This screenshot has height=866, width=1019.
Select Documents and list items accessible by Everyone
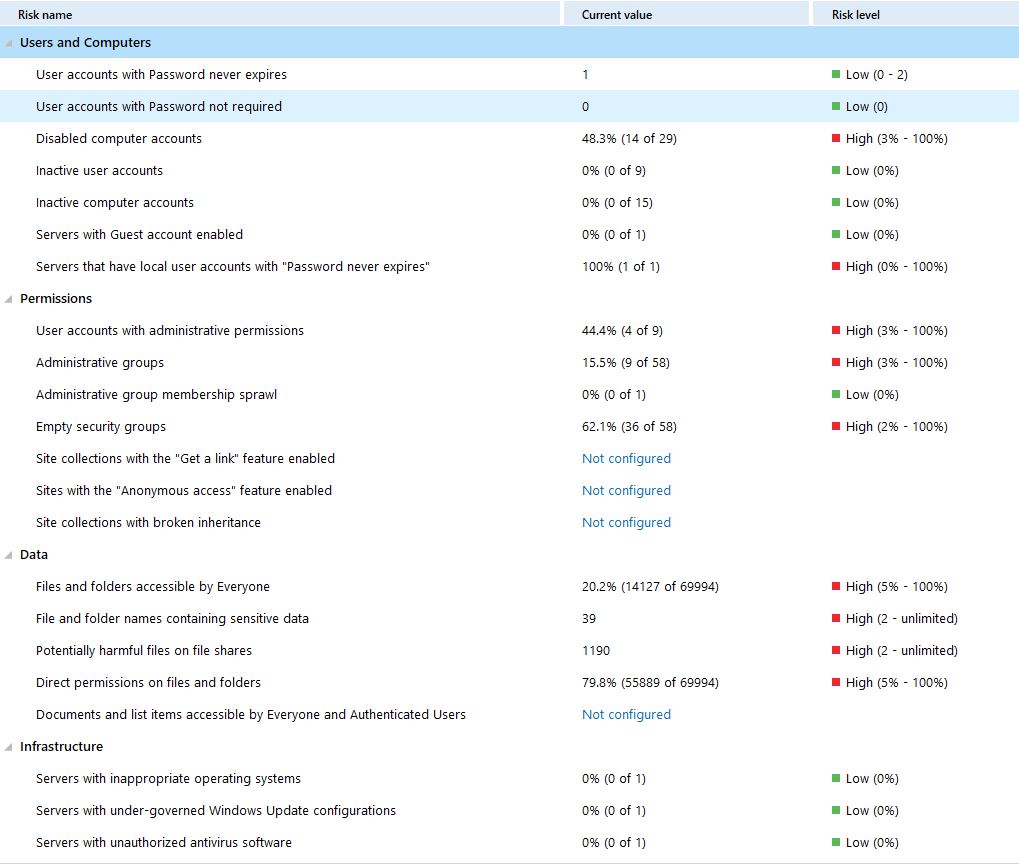[x=510, y=715]
